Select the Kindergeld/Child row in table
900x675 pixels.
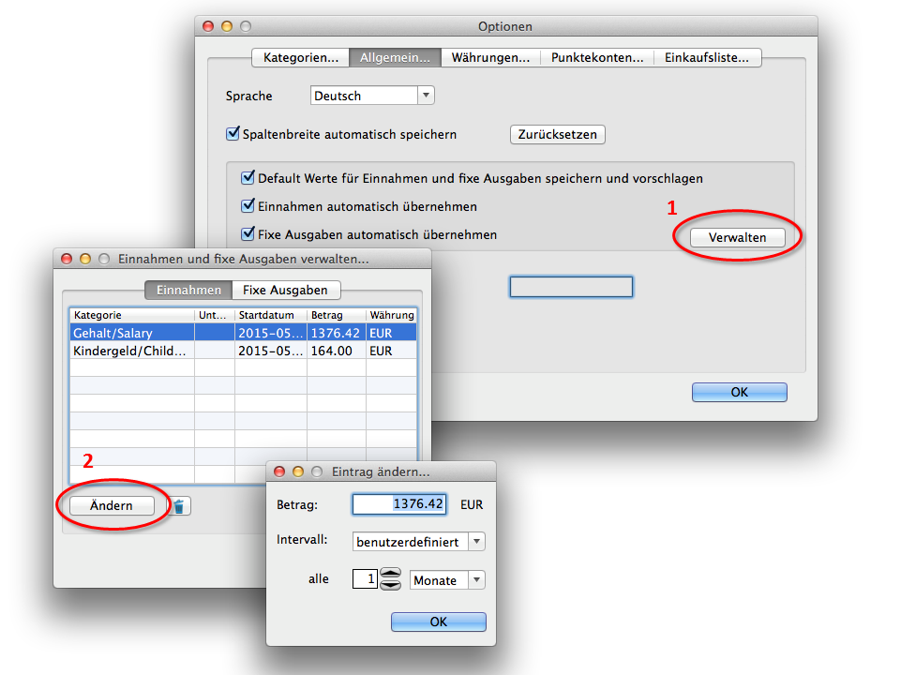[x=130, y=351]
